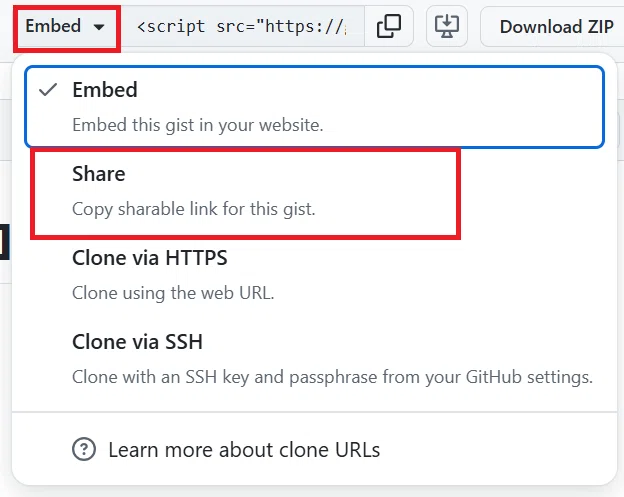The height and width of the screenshot is (497, 624).
Task: Click the checkmark beside the Embed option
Action: pyautogui.click(x=48, y=90)
